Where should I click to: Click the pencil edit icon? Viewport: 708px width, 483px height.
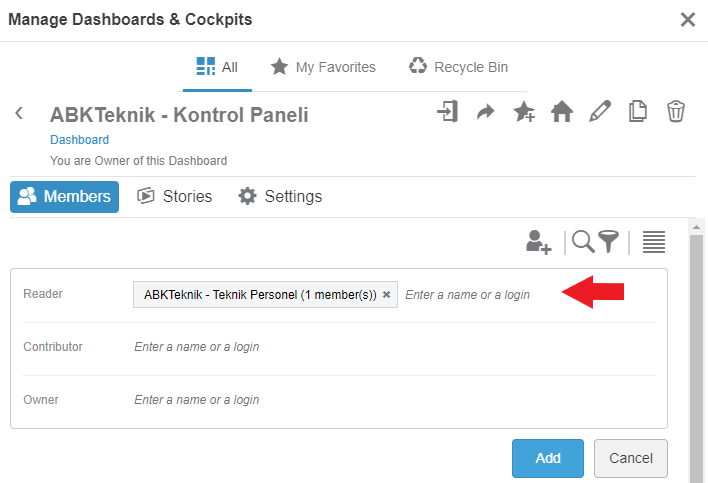pyautogui.click(x=600, y=112)
